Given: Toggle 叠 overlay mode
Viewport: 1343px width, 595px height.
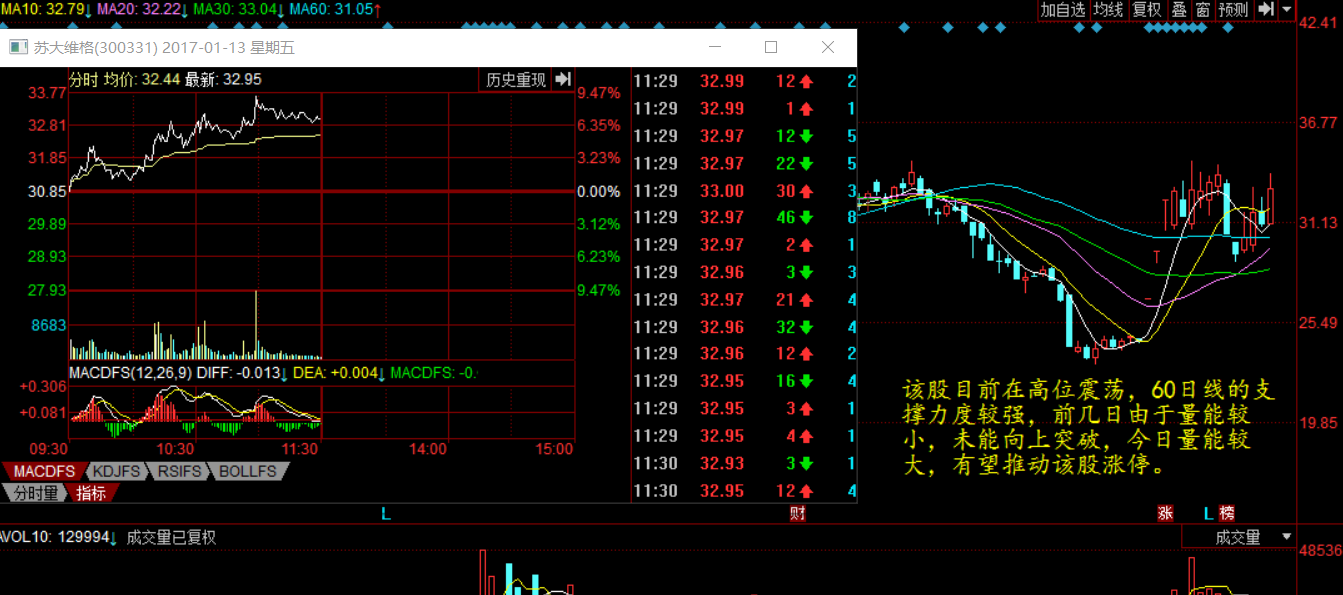Looking at the screenshot, I should pyautogui.click(x=1179, y=9).
